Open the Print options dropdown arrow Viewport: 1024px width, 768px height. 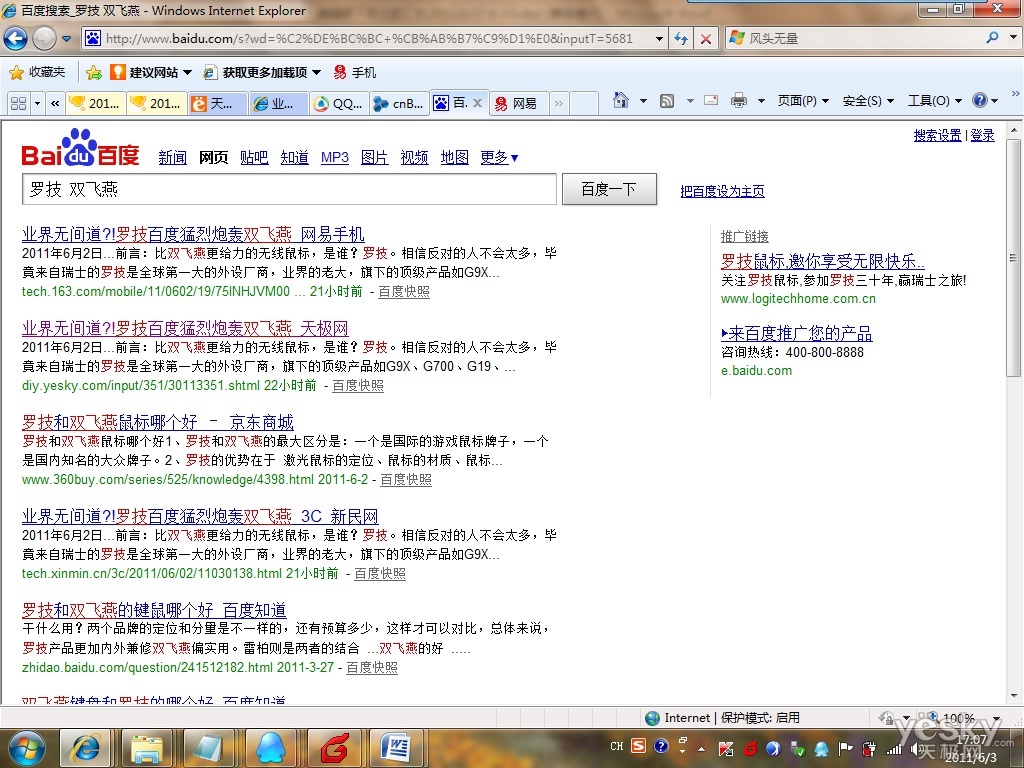[760, 101]
